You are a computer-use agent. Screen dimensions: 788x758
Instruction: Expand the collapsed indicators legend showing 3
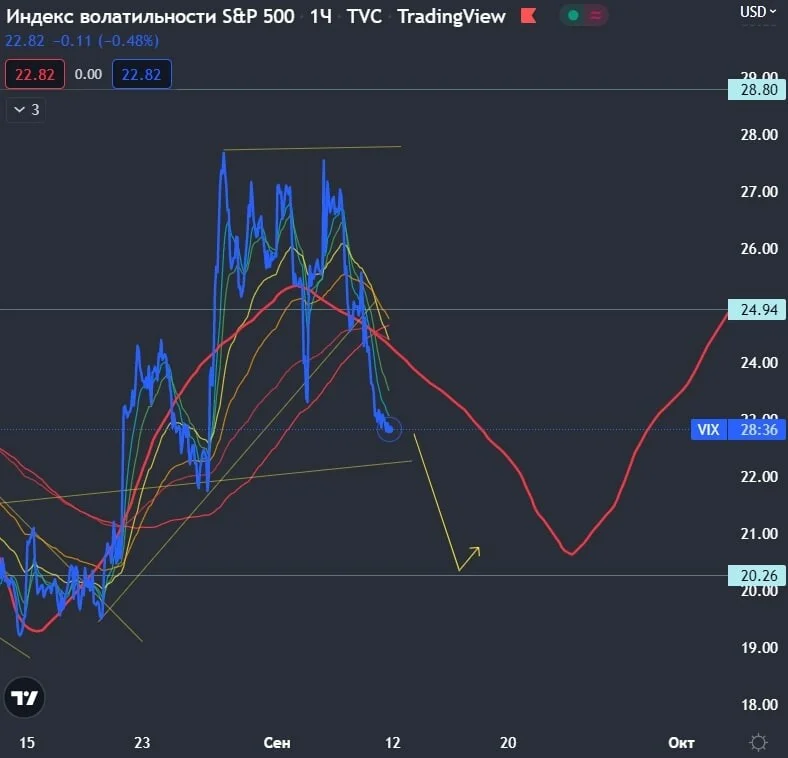pyautogui.click(x=26, y=110)
